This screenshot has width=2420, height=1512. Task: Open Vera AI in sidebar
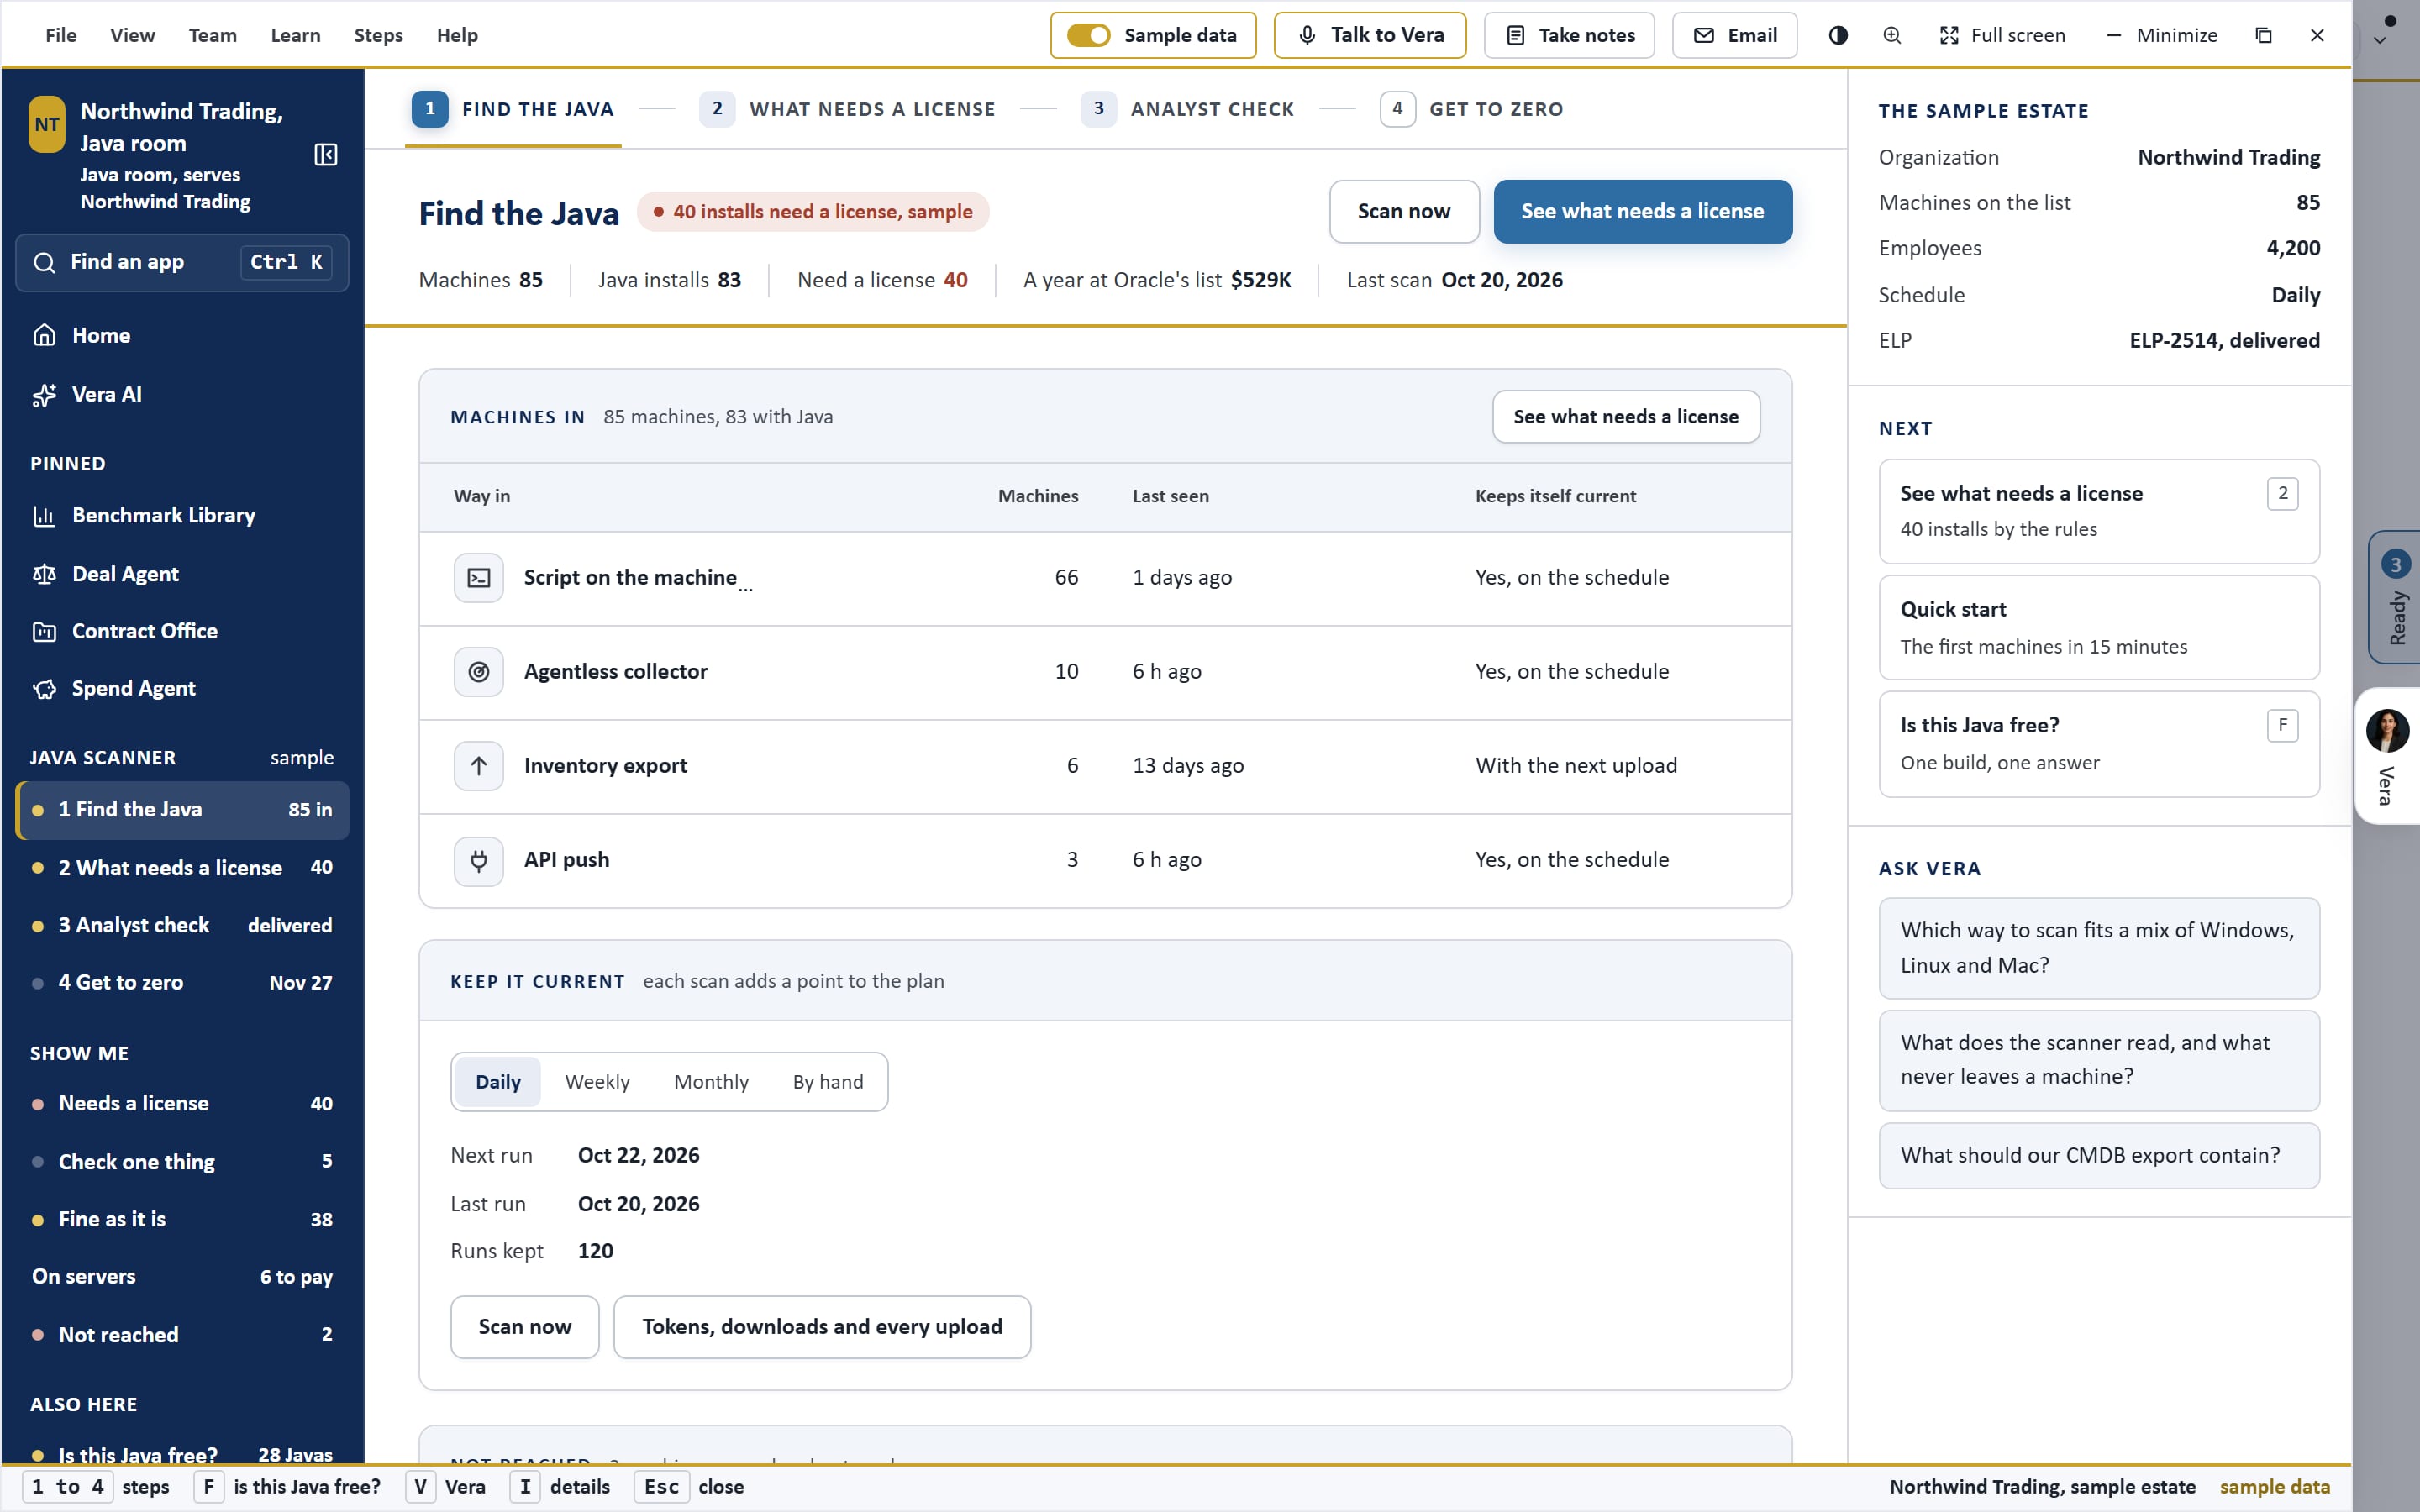point(182,394)
